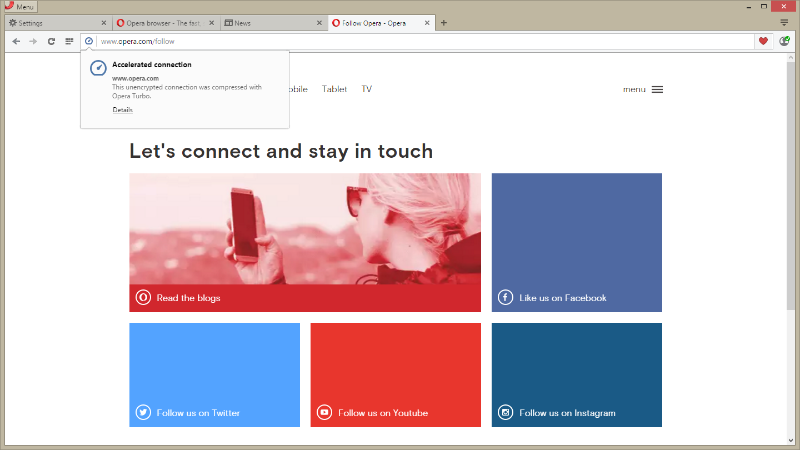Expand the site hamburger menu

[x=657, y=90]
